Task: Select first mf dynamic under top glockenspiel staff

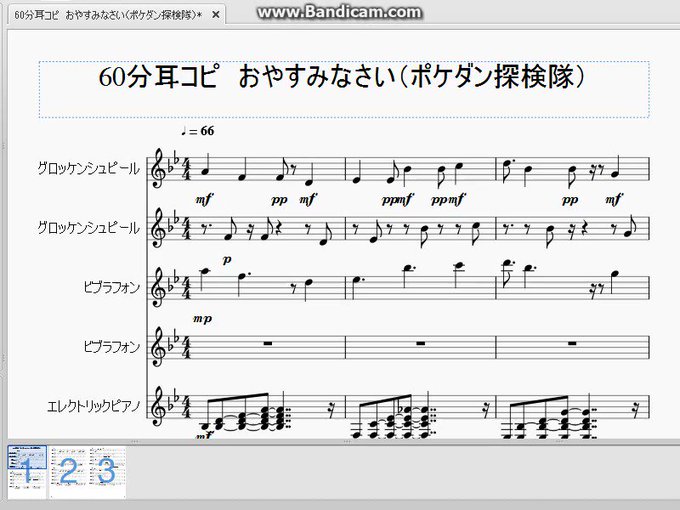Action: (x=204, y=200)
